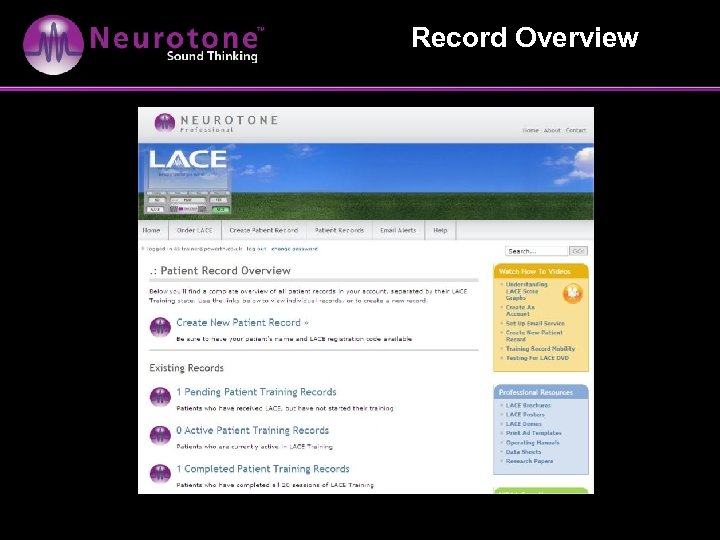Open Create An Account video link

[520, 310]
